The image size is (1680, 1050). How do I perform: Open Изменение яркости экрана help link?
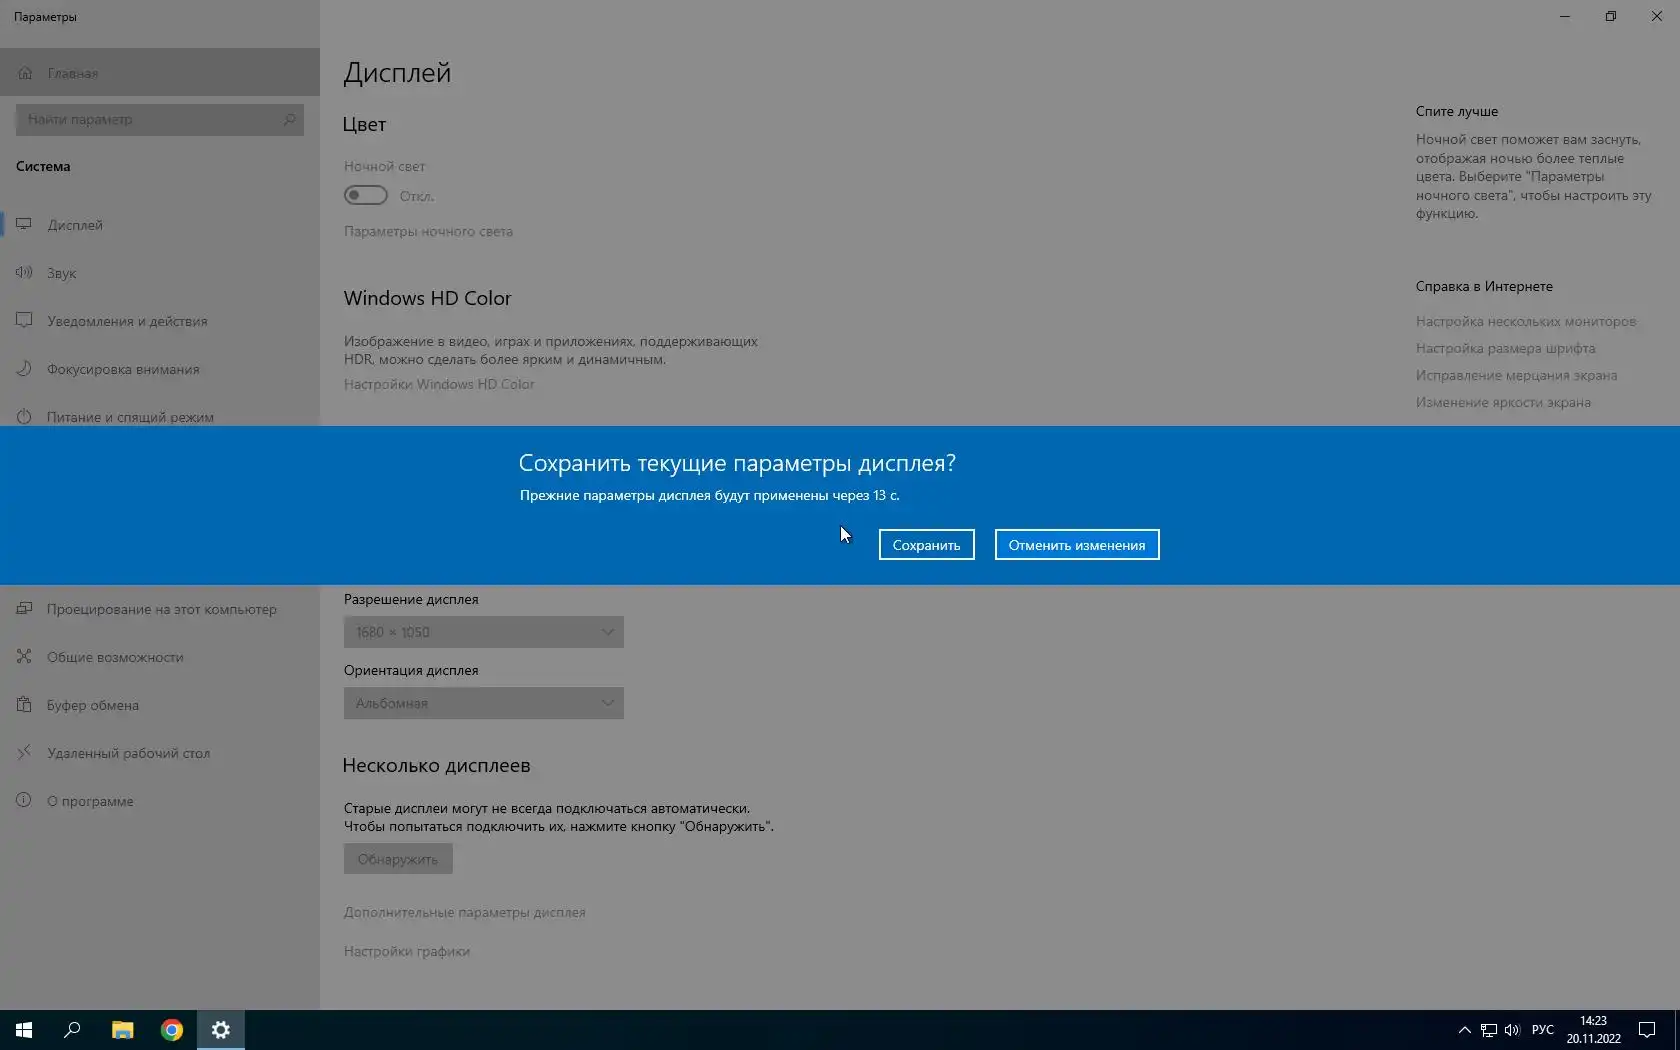pyautogui.click(x=1503, y=402)
